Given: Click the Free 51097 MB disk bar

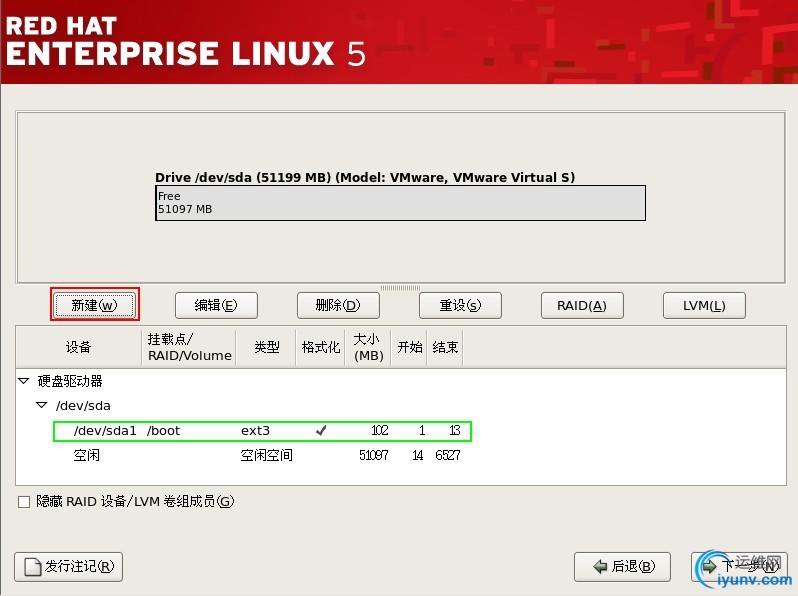Looking at the screenshot, I should tap(400, 203).
